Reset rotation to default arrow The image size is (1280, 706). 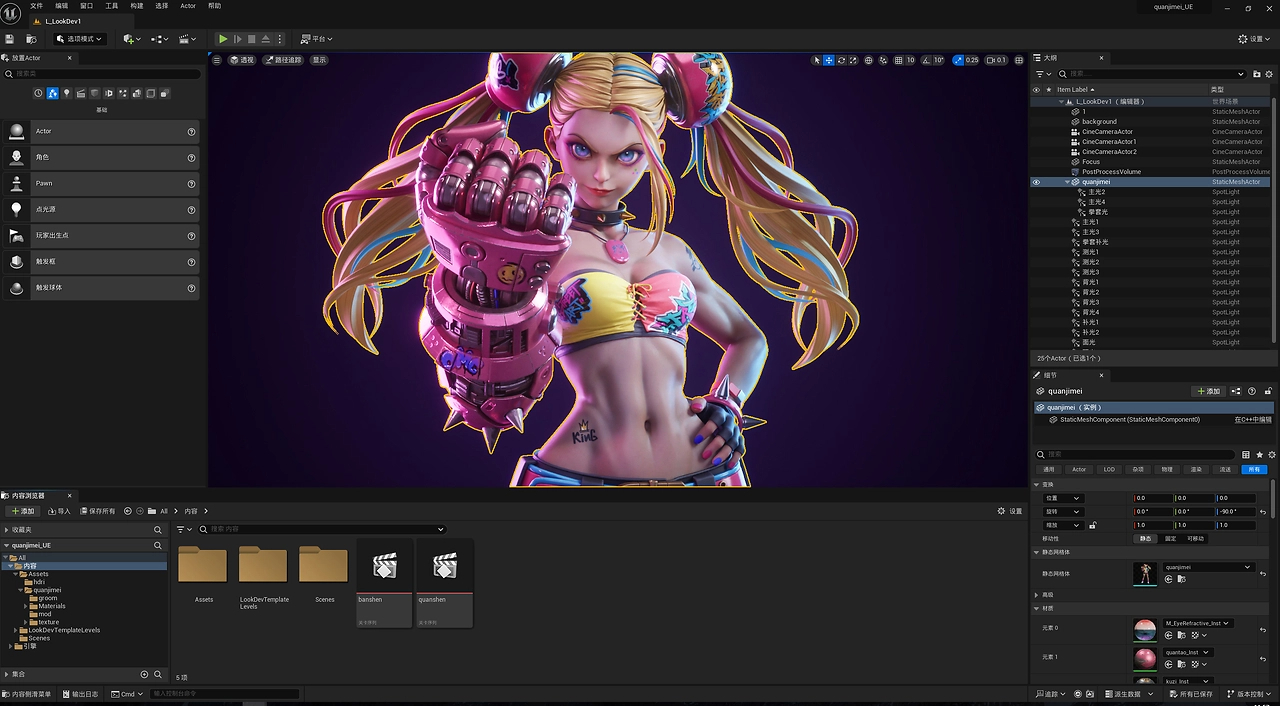1264,512
